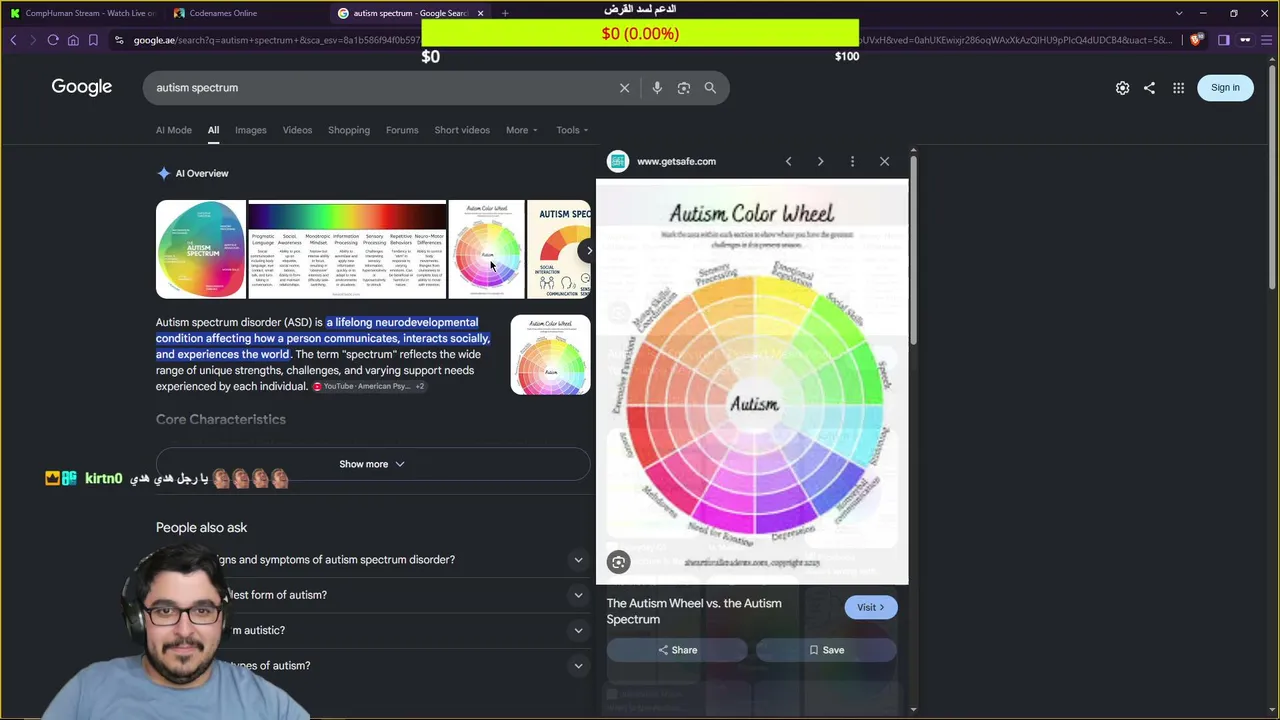Open color wheel thumbnail beside definition

point(551,355)
